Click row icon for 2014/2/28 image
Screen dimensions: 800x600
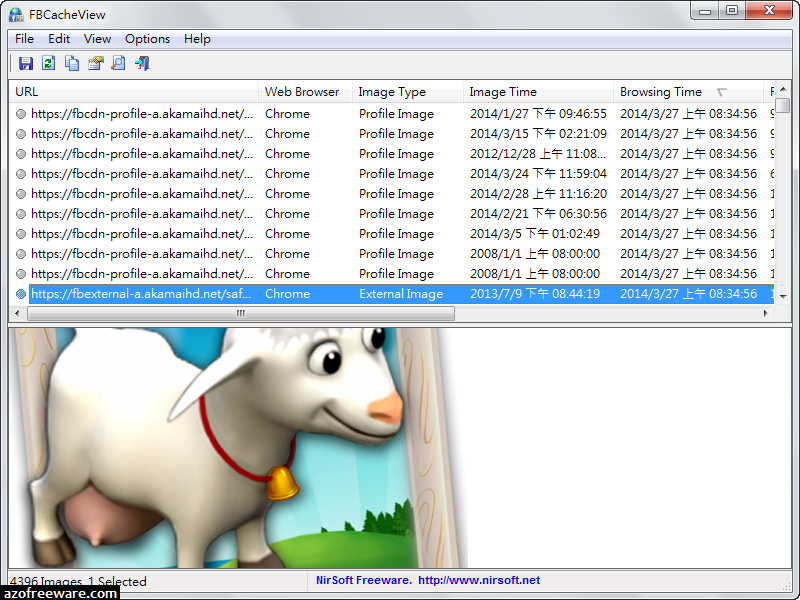pyautogui.click(x=21, y=194)
